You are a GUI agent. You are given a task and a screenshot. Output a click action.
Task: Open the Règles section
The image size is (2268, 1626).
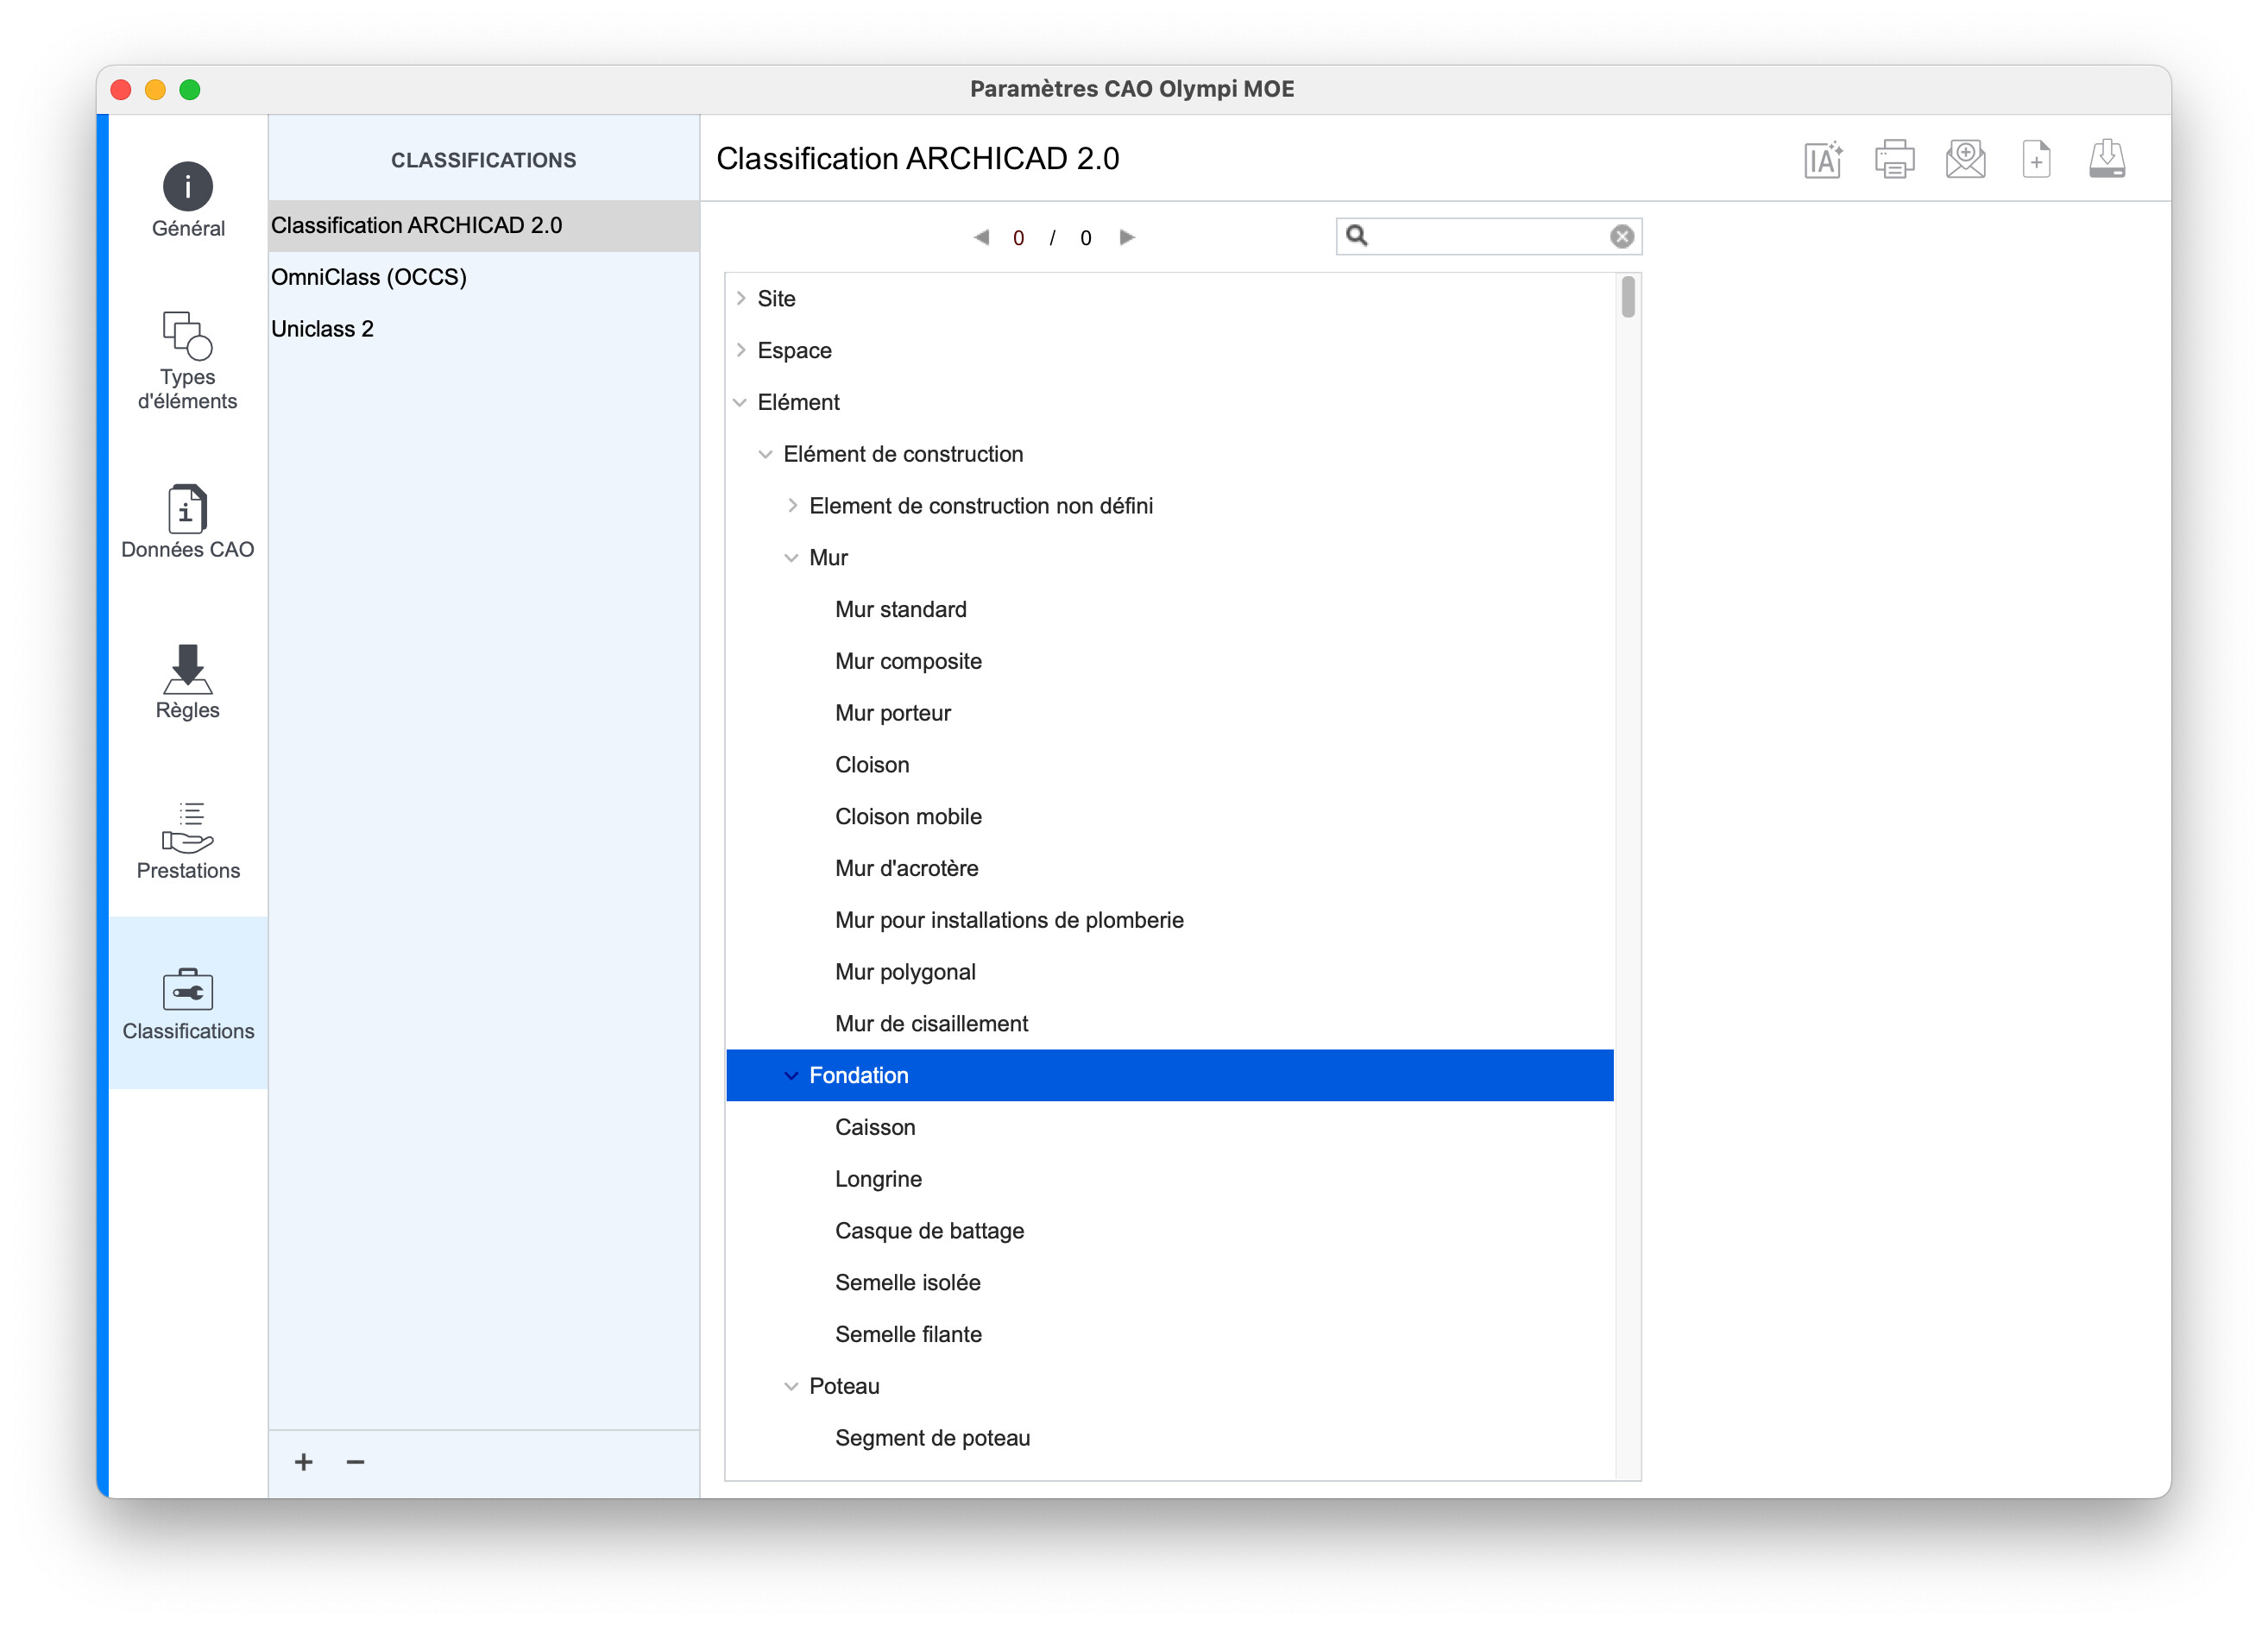tap(188, 681)
